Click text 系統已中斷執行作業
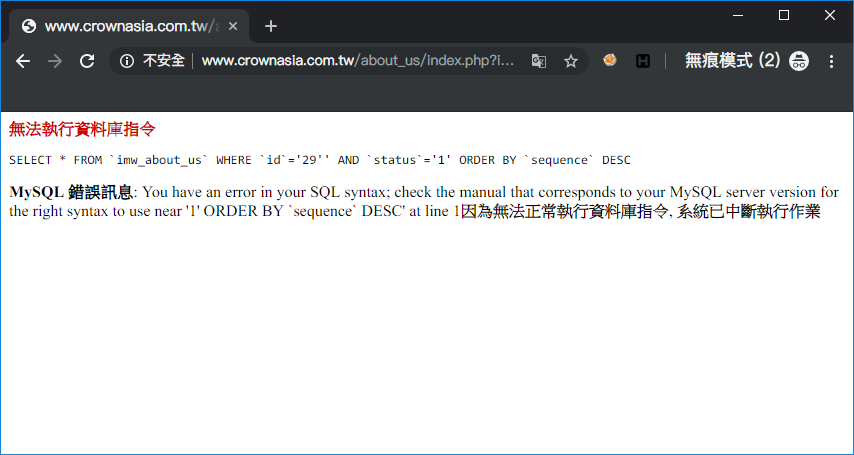Screen dimensions: 854x455 (x=748, y=211)
